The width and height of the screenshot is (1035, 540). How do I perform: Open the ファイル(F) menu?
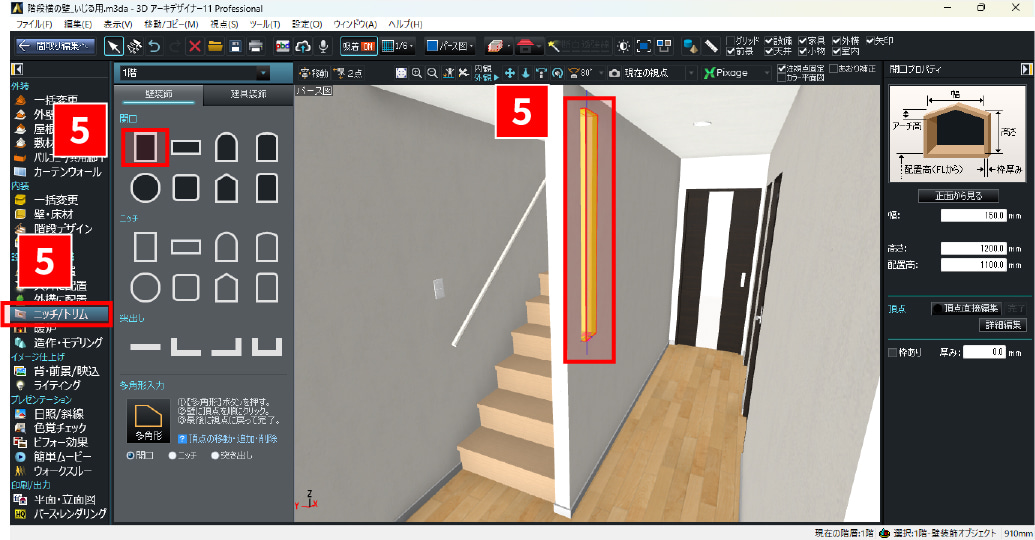click(x=34, y=24)
